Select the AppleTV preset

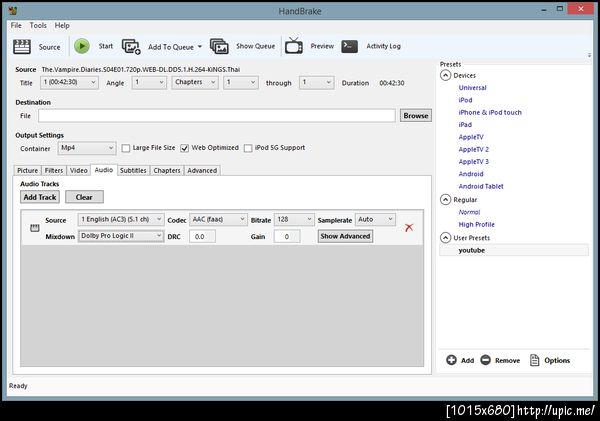click(x=471, y=137)
